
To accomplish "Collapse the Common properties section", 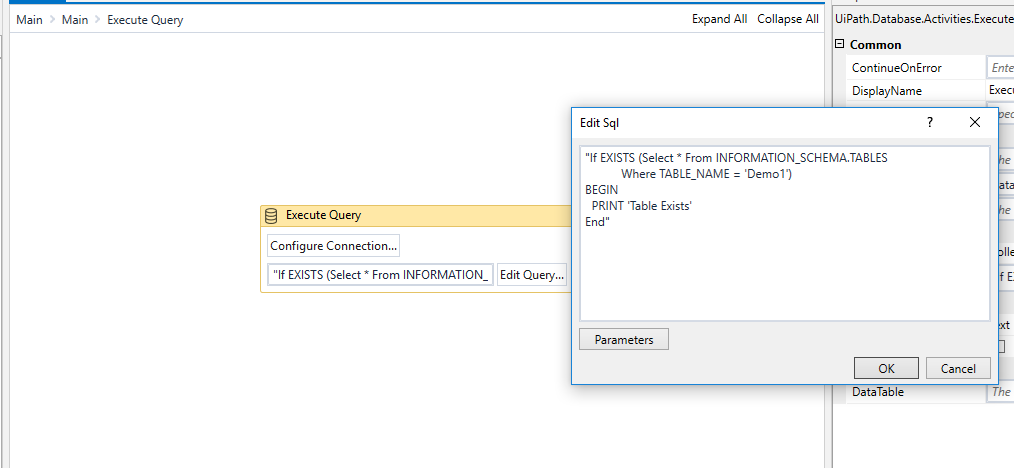I will [x=838, y=45].
